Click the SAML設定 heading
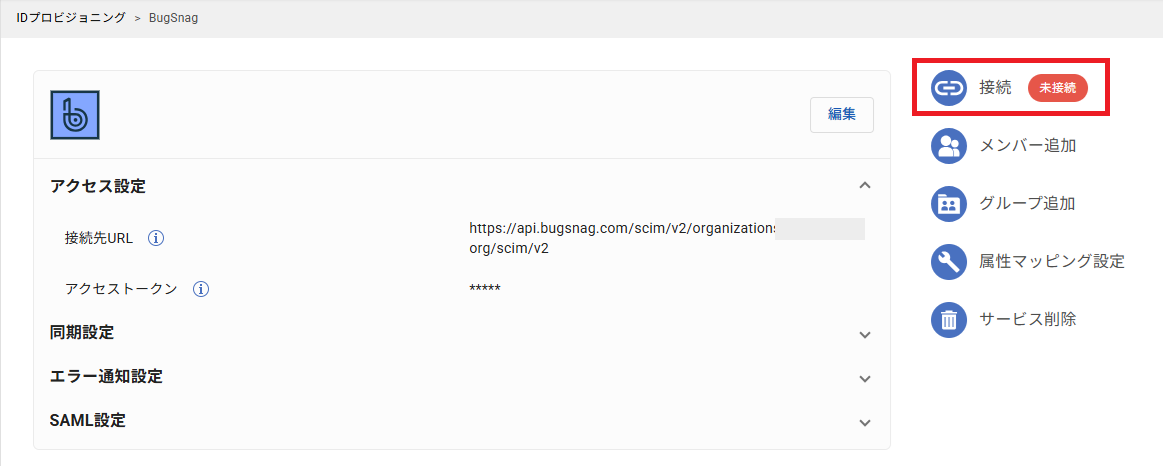1163x466 pixels. pos(88,420)
